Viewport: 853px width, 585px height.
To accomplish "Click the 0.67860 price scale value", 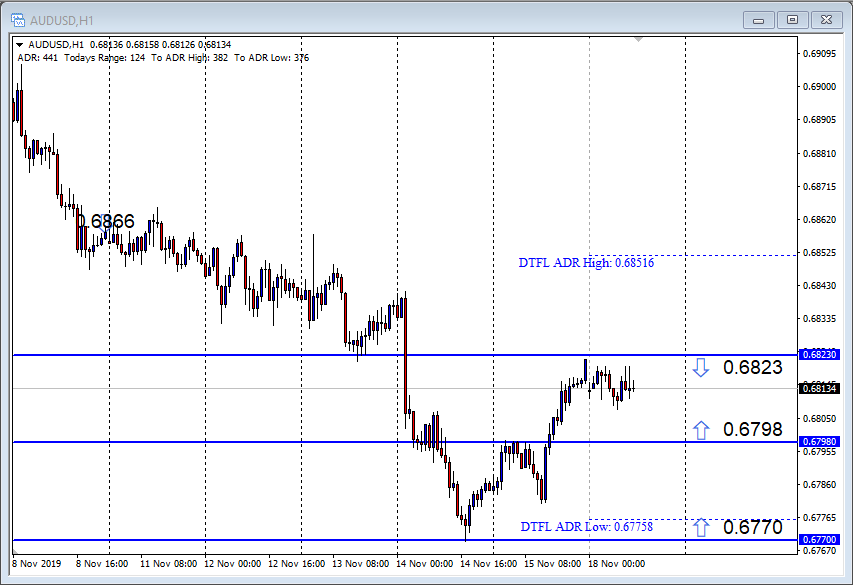I will click(x=819, y=484).
